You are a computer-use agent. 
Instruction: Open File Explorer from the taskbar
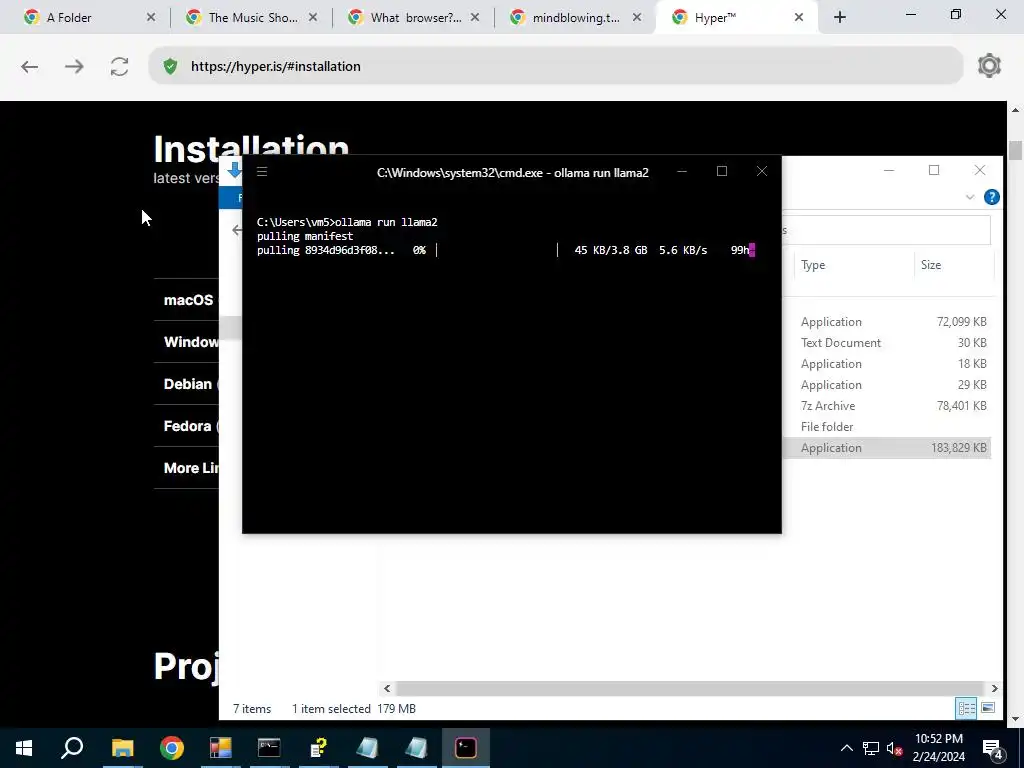click(122, 748)
